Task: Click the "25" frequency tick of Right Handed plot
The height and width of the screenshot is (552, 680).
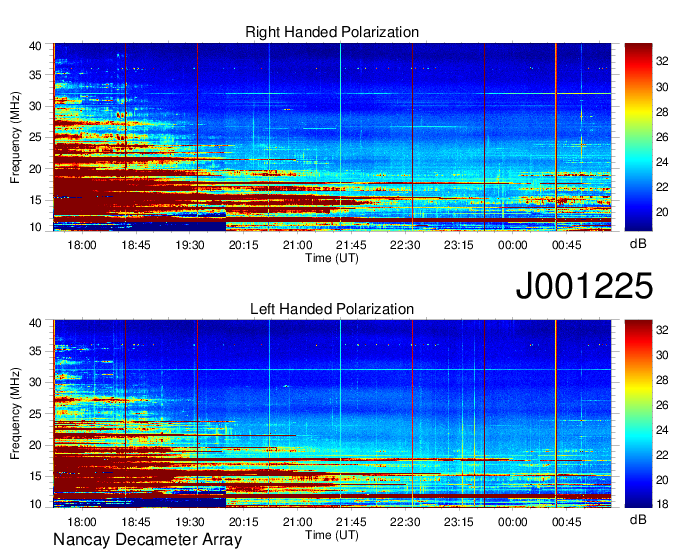Action: tap(35, 137)
